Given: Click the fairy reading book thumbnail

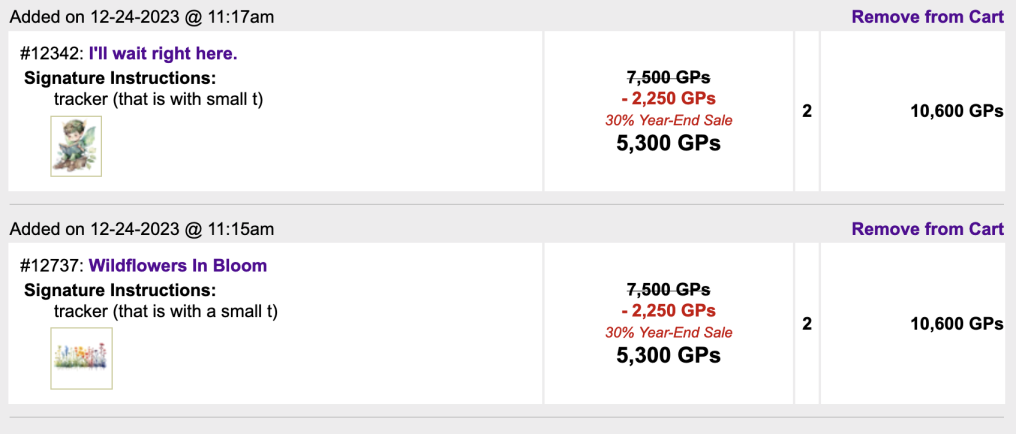Looking at the screenshot, I should point(76,146).
